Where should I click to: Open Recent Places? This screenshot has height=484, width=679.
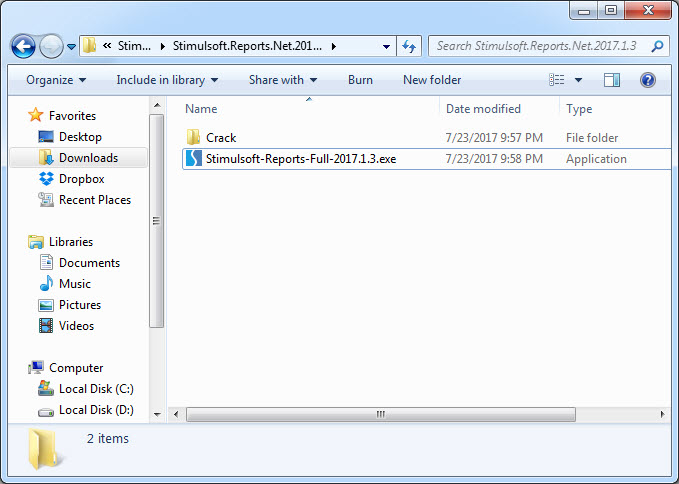click(x=95, y=200)
